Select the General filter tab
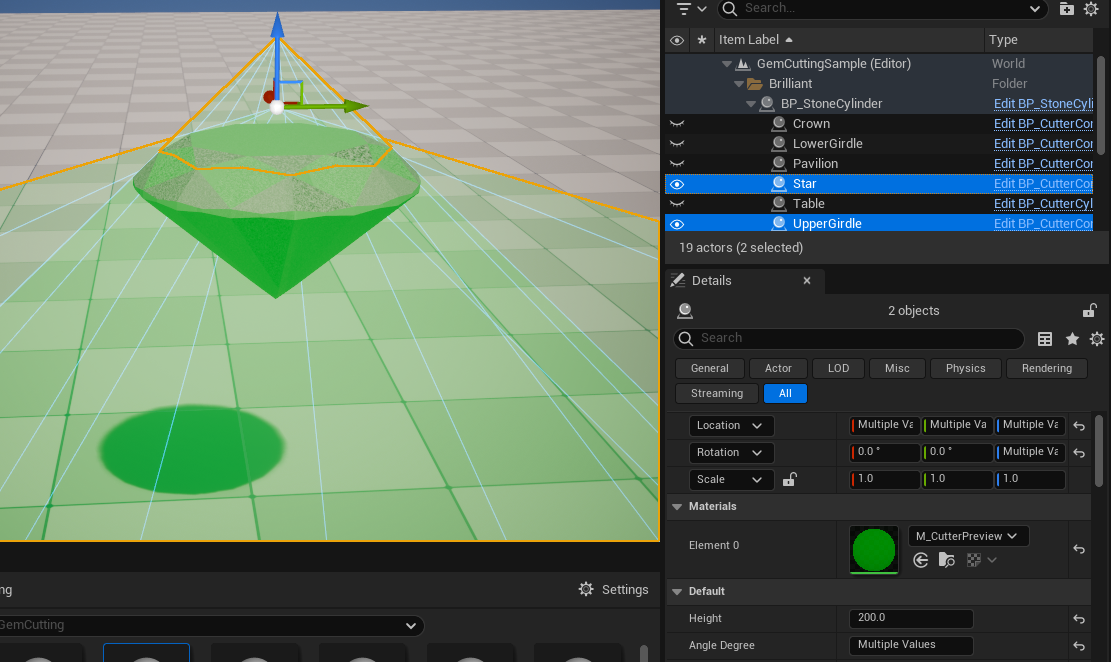Screen dimensions: 1111x662 (x=709, y=369)
